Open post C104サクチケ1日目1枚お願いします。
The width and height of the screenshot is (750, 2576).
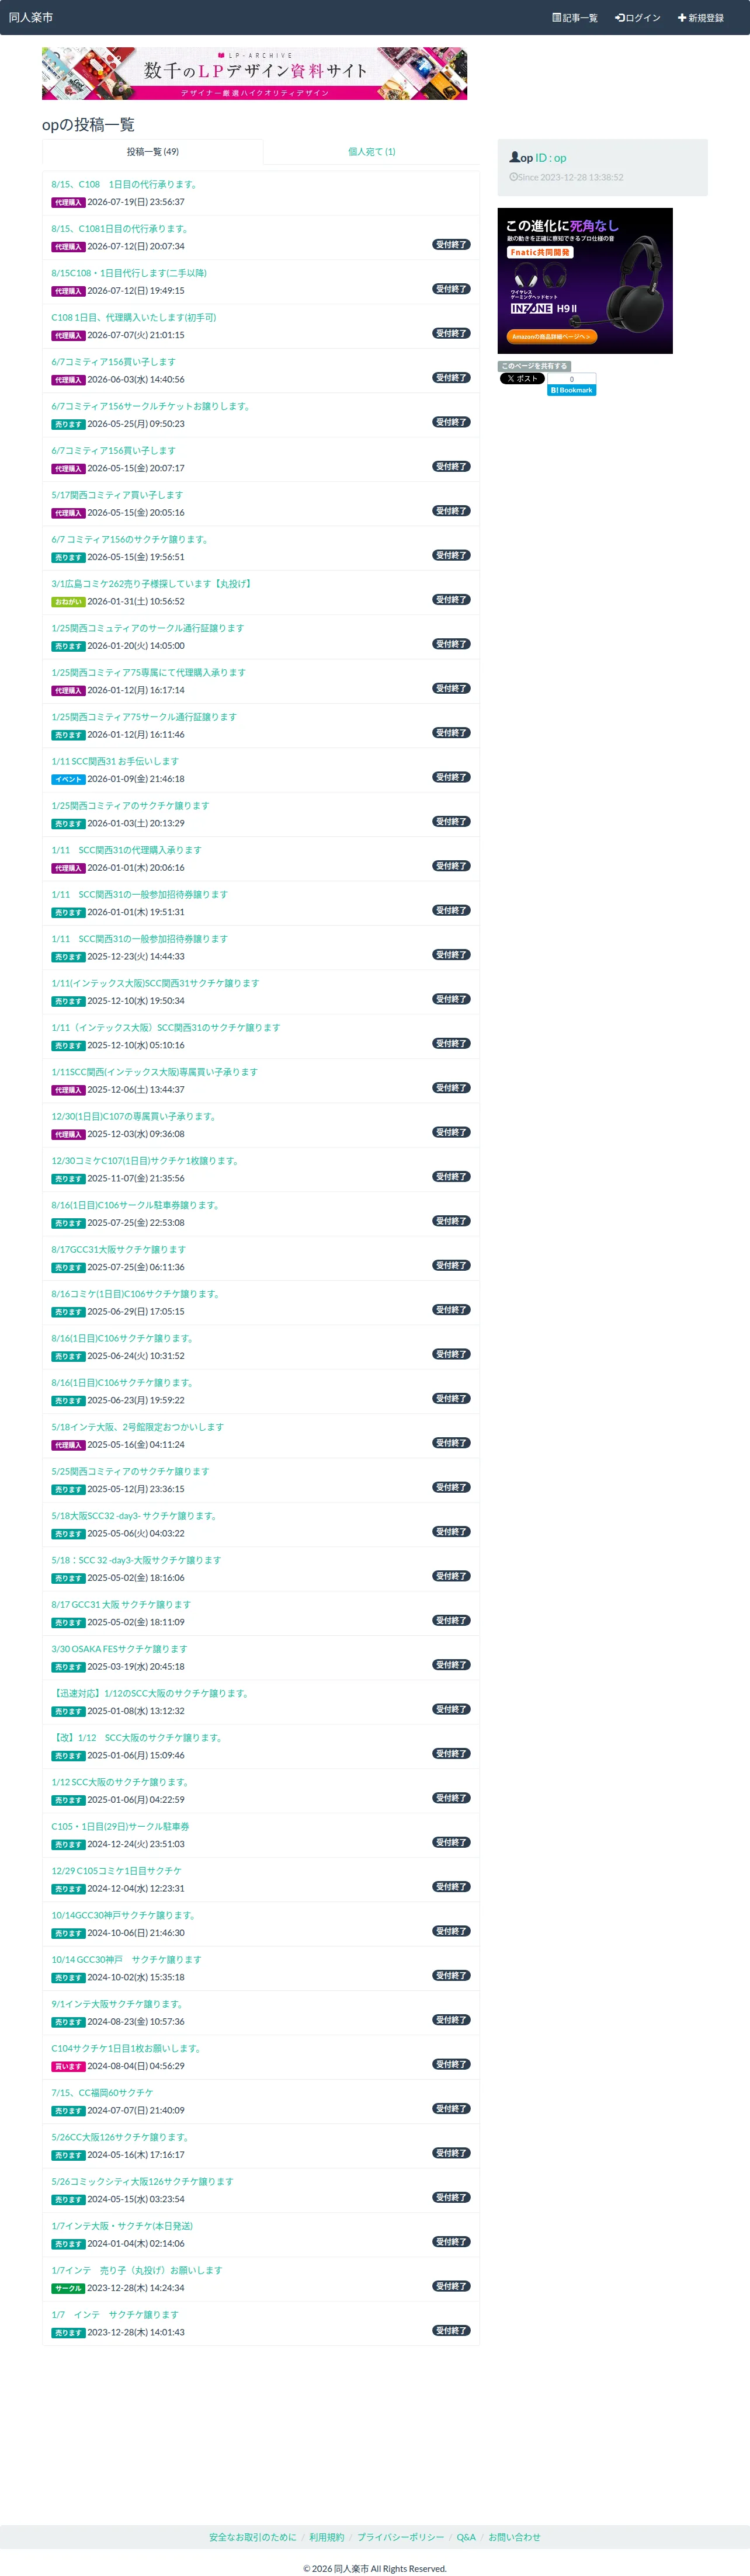tap(127, 2048)
